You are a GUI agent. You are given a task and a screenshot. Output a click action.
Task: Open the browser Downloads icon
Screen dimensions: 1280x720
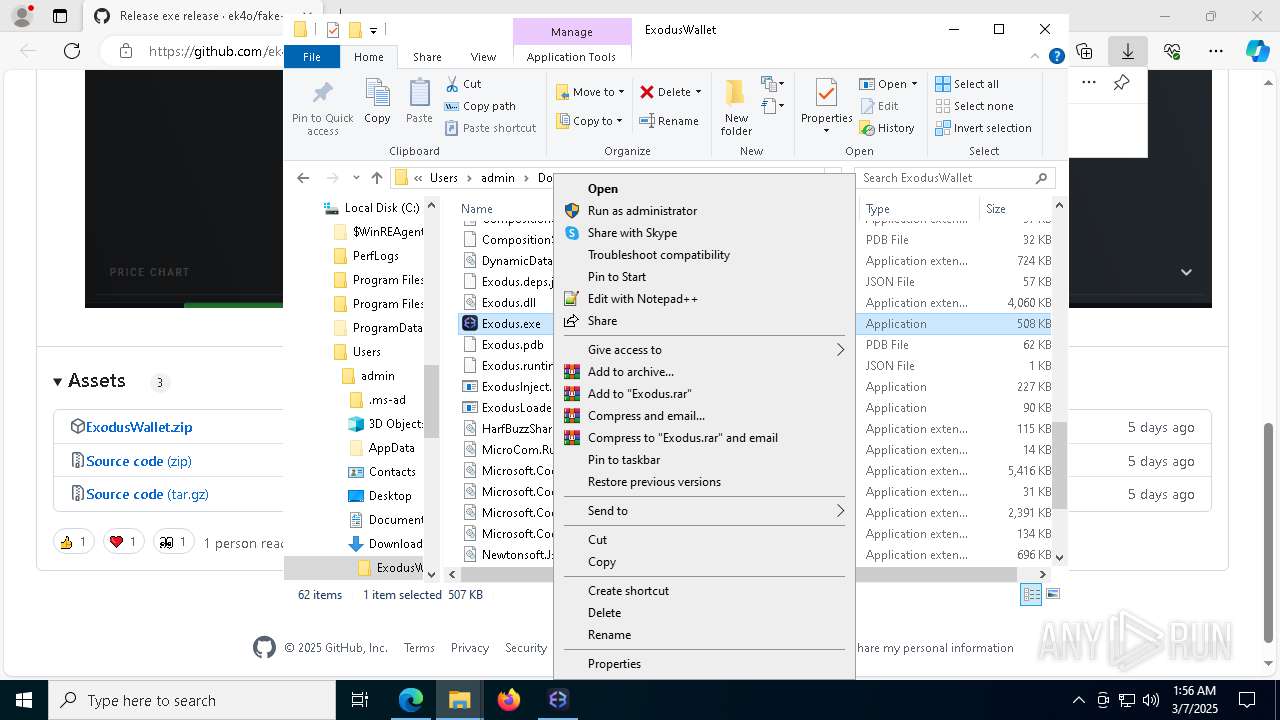click(x=1128, y=51)
